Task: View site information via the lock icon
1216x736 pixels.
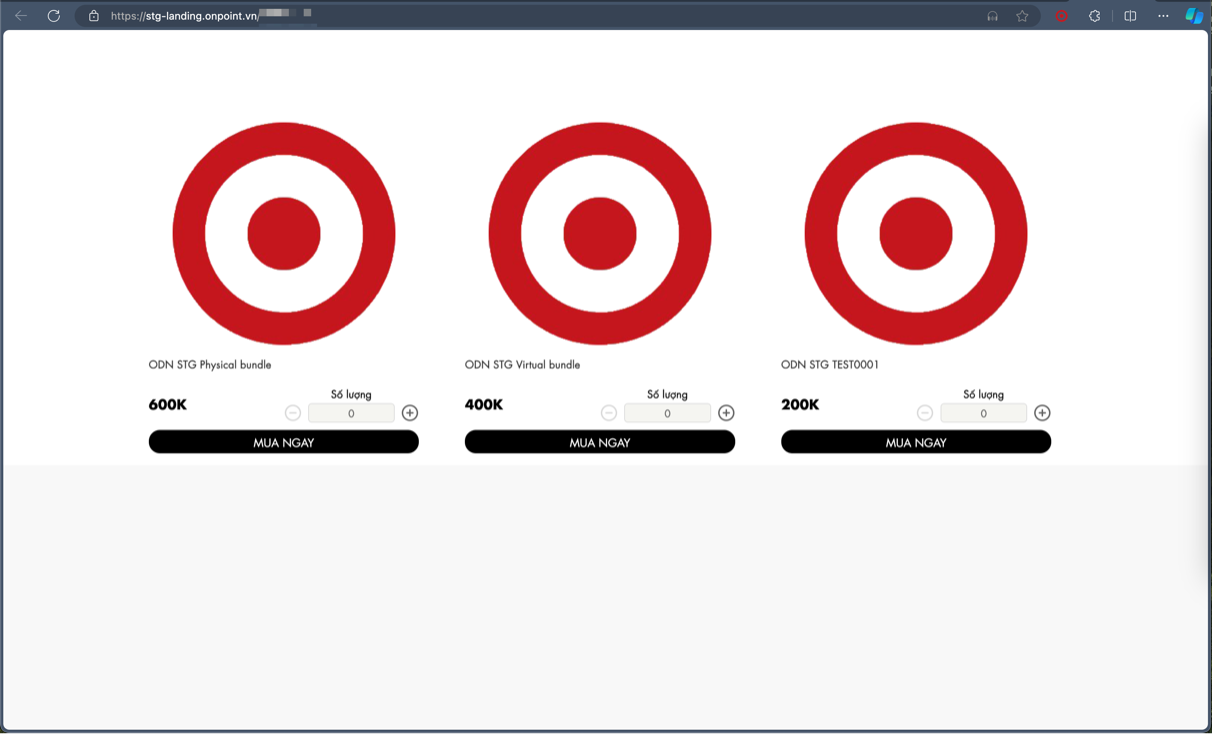Action: pos(94,16)
